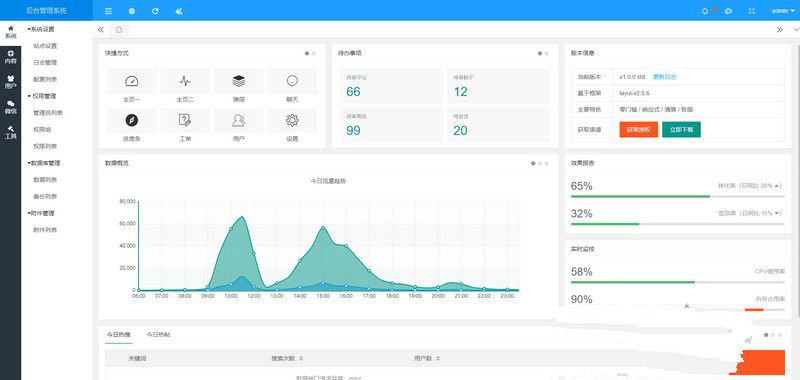800x380 pixels.
Task: Open notifications bell icon
Action: tap(705, 11)
